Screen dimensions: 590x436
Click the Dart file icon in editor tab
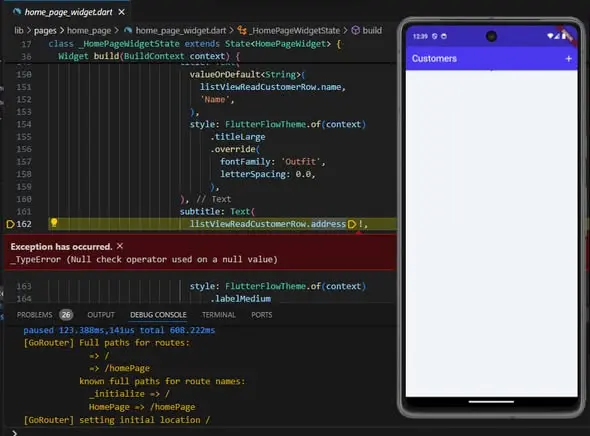pyautogui.click(x=17, y=12)
